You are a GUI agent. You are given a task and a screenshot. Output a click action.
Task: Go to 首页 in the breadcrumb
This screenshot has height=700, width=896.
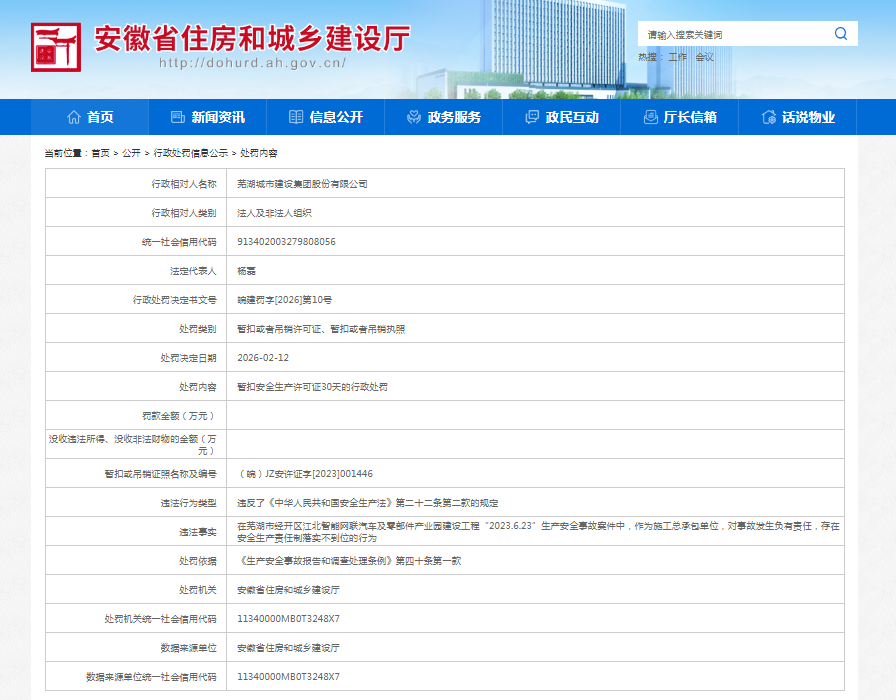[100, 153]
